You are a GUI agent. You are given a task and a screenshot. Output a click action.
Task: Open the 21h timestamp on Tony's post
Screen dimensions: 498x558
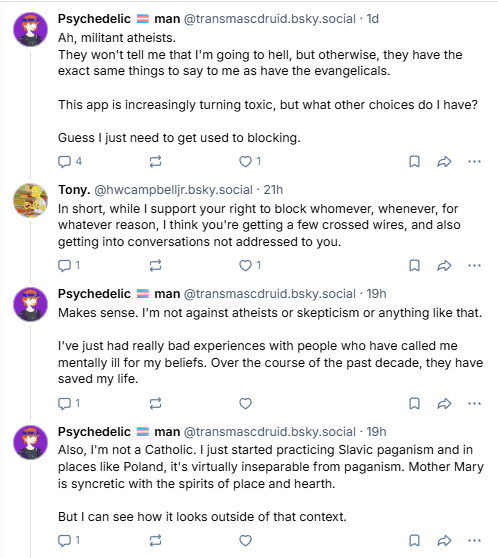pyautogui.click(x=273, y=190)
